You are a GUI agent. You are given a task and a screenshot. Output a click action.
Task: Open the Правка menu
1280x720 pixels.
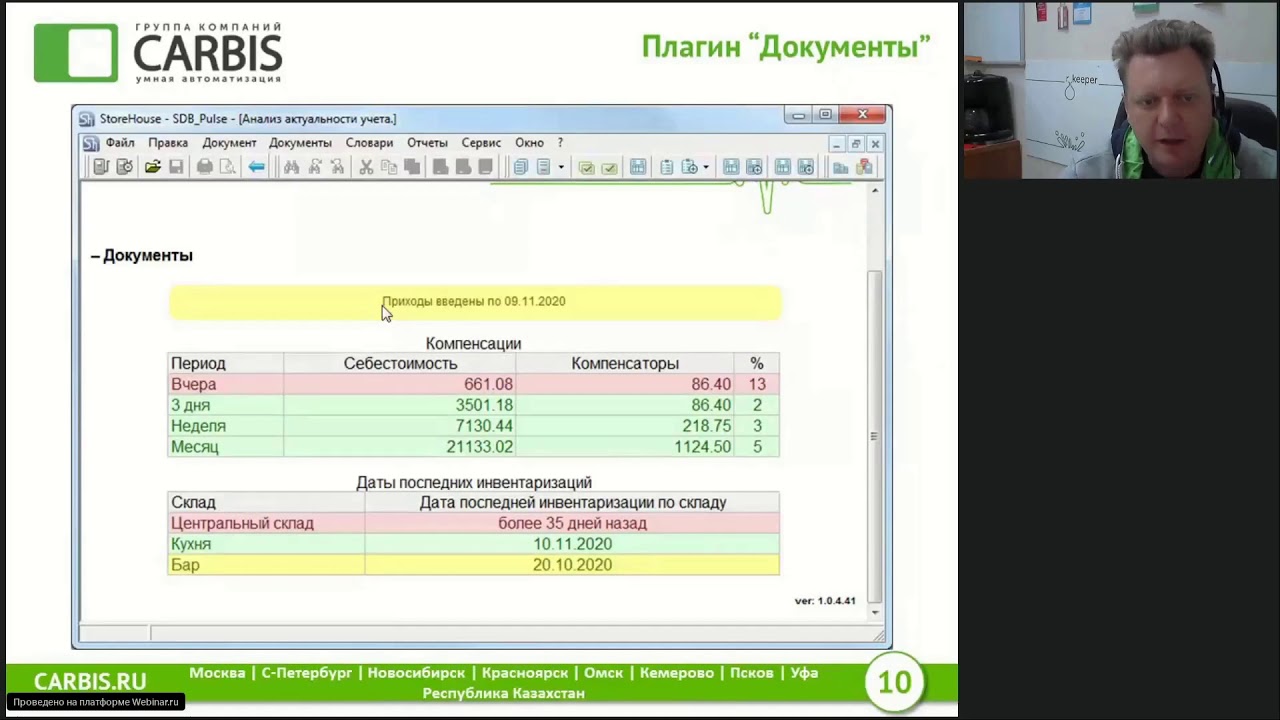coord(168,143)
